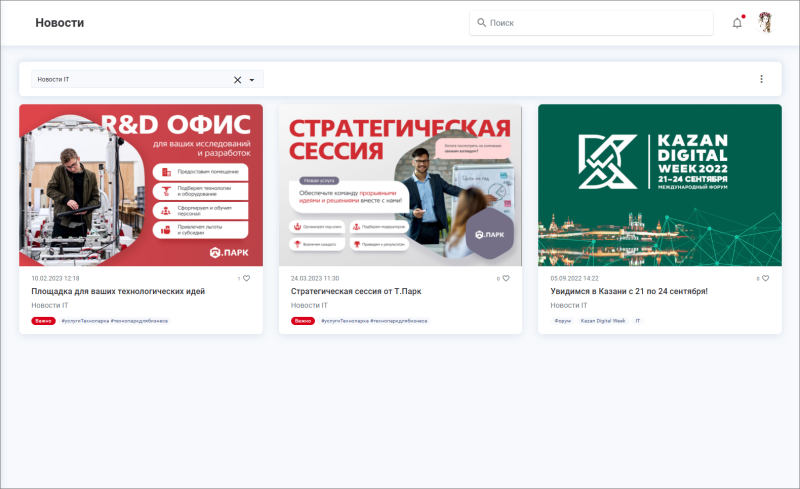This screenshot has height=489, width=800.
Task: Click Важно tag on Стратегическая сессия post
Action: [303, 321]
